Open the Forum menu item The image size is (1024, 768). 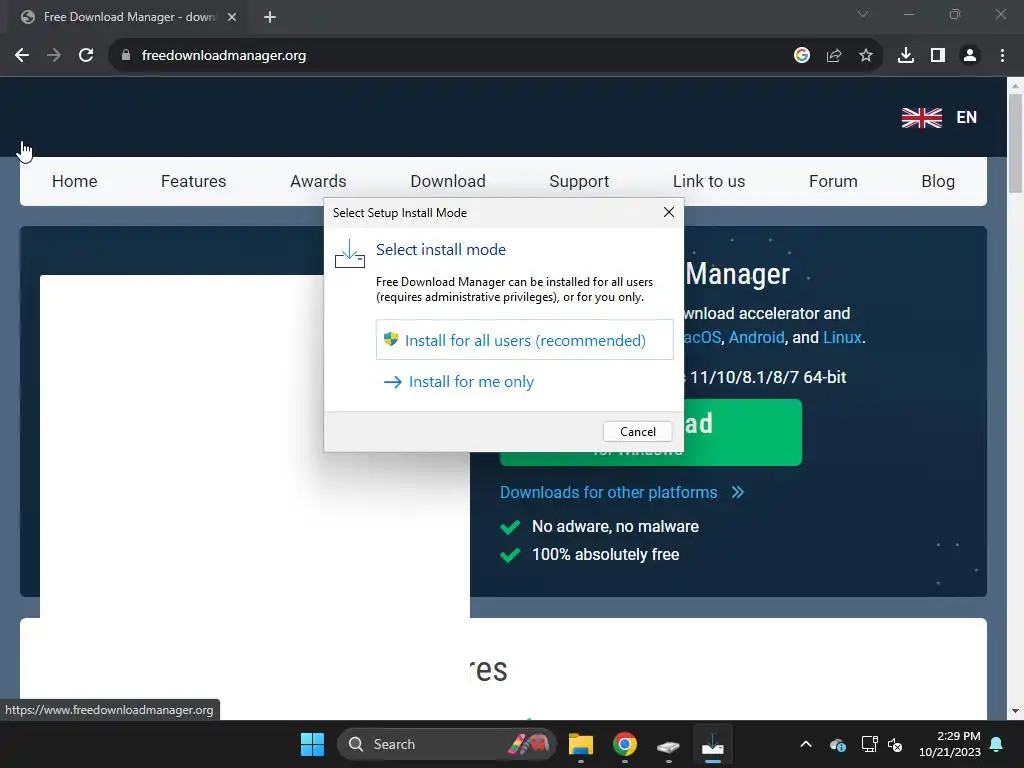pyautogui.click(x=833, y=182)
